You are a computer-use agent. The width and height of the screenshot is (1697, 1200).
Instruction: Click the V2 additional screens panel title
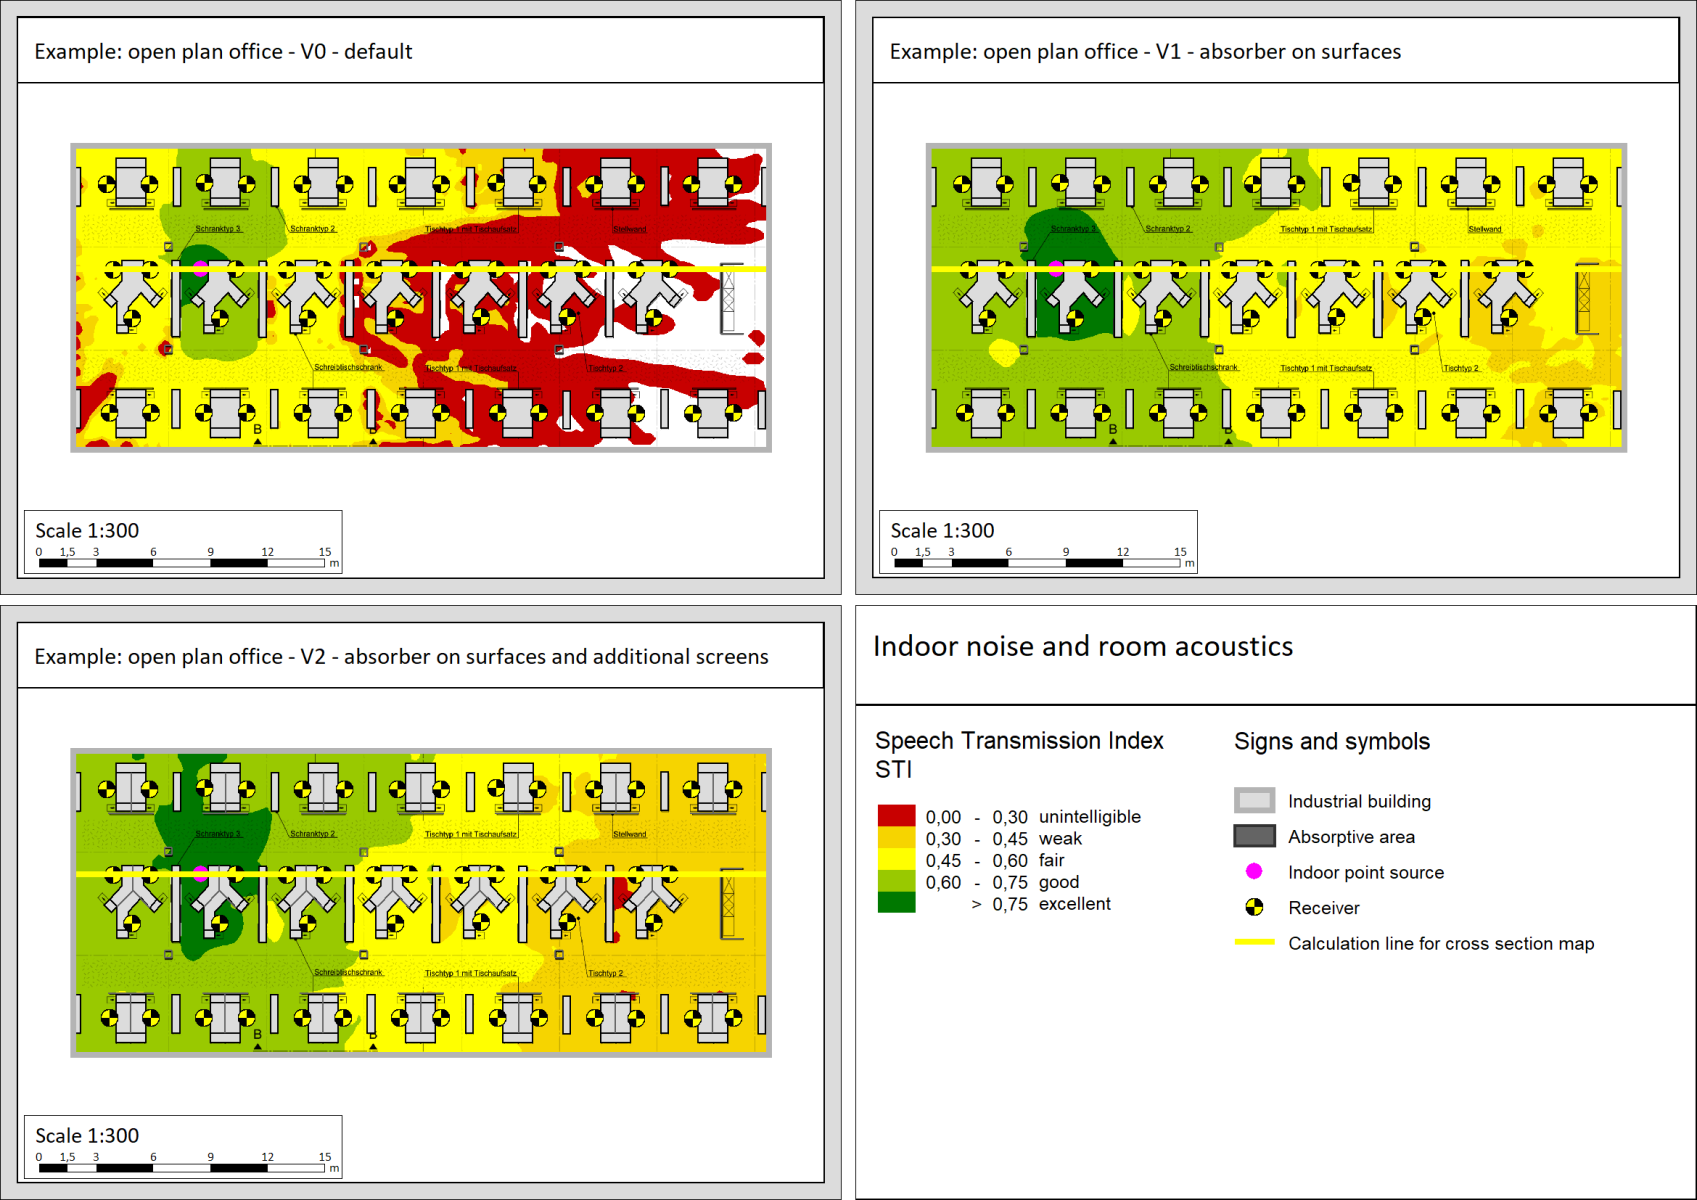point(401,656)
